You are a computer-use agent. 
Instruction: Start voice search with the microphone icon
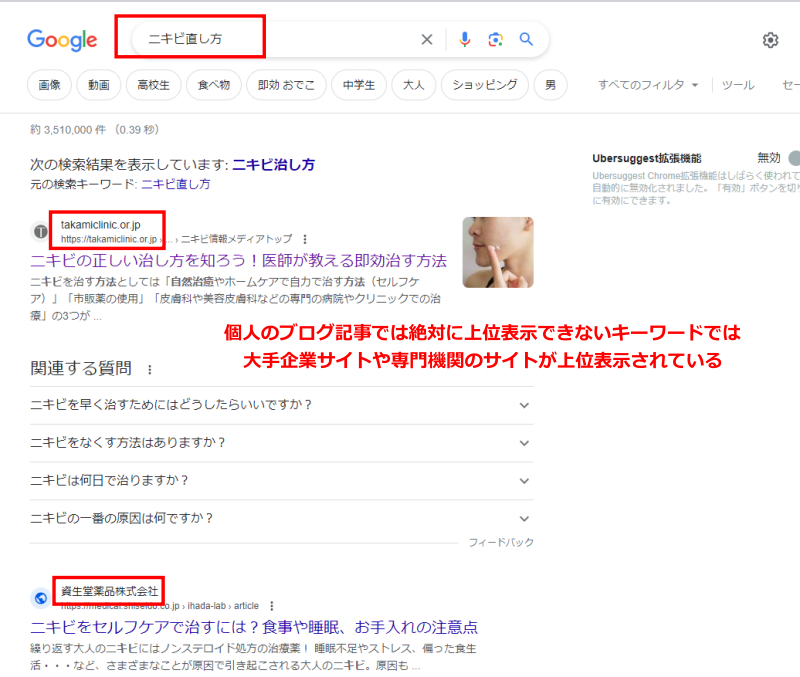pos(464,39)
